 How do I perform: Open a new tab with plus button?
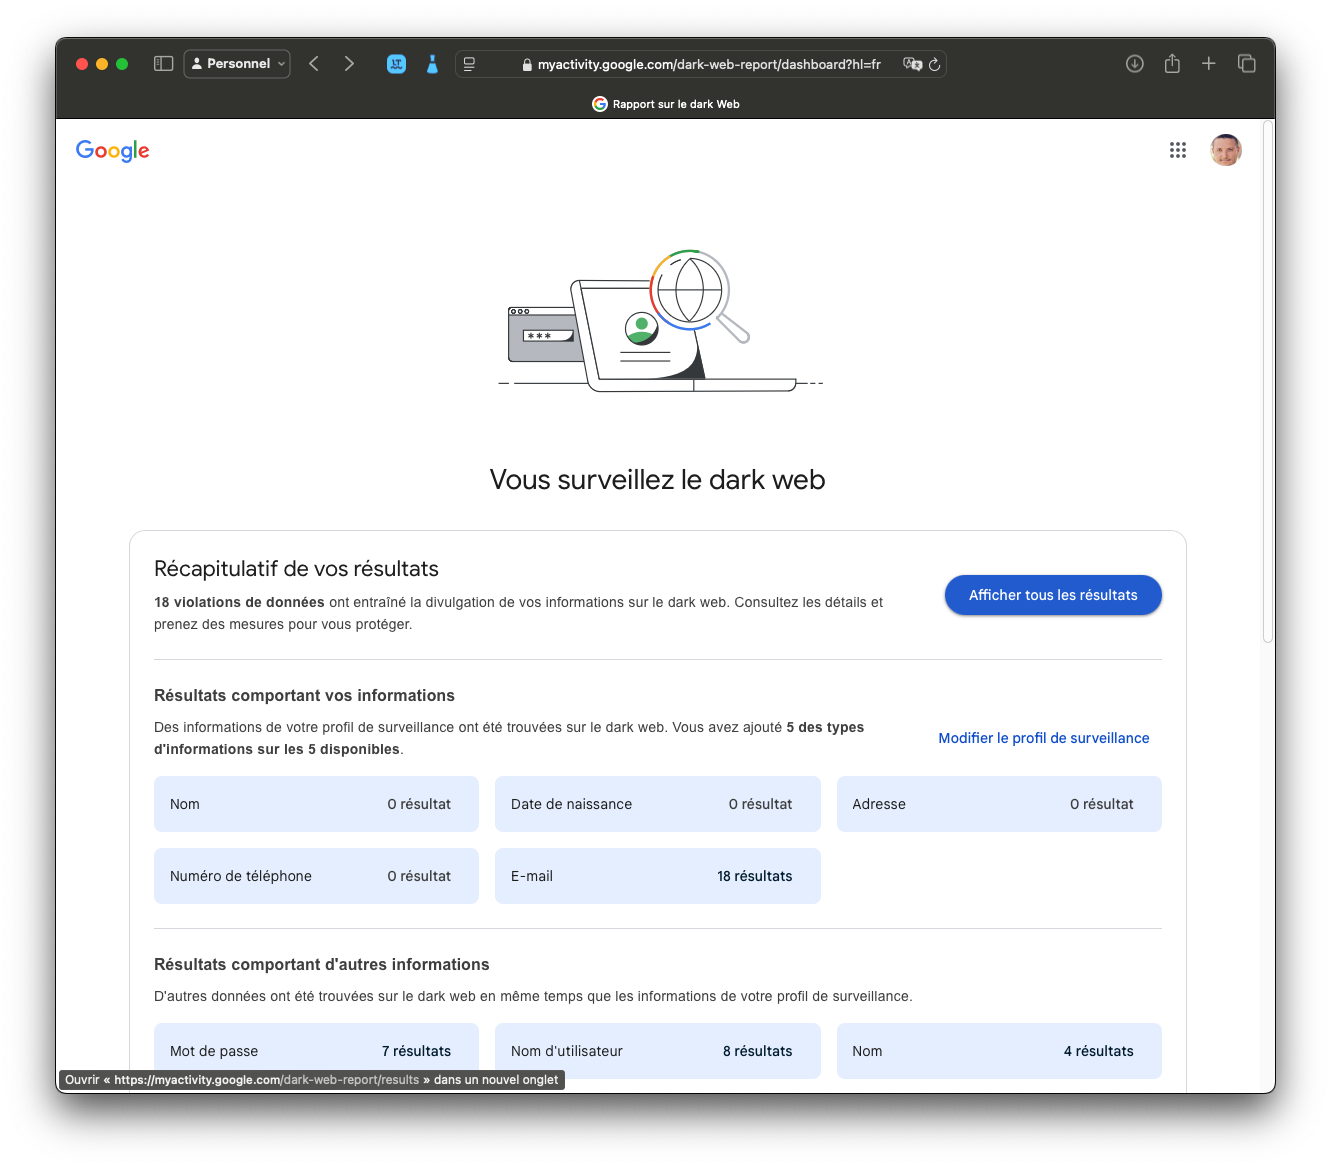tap(1208, 64)
